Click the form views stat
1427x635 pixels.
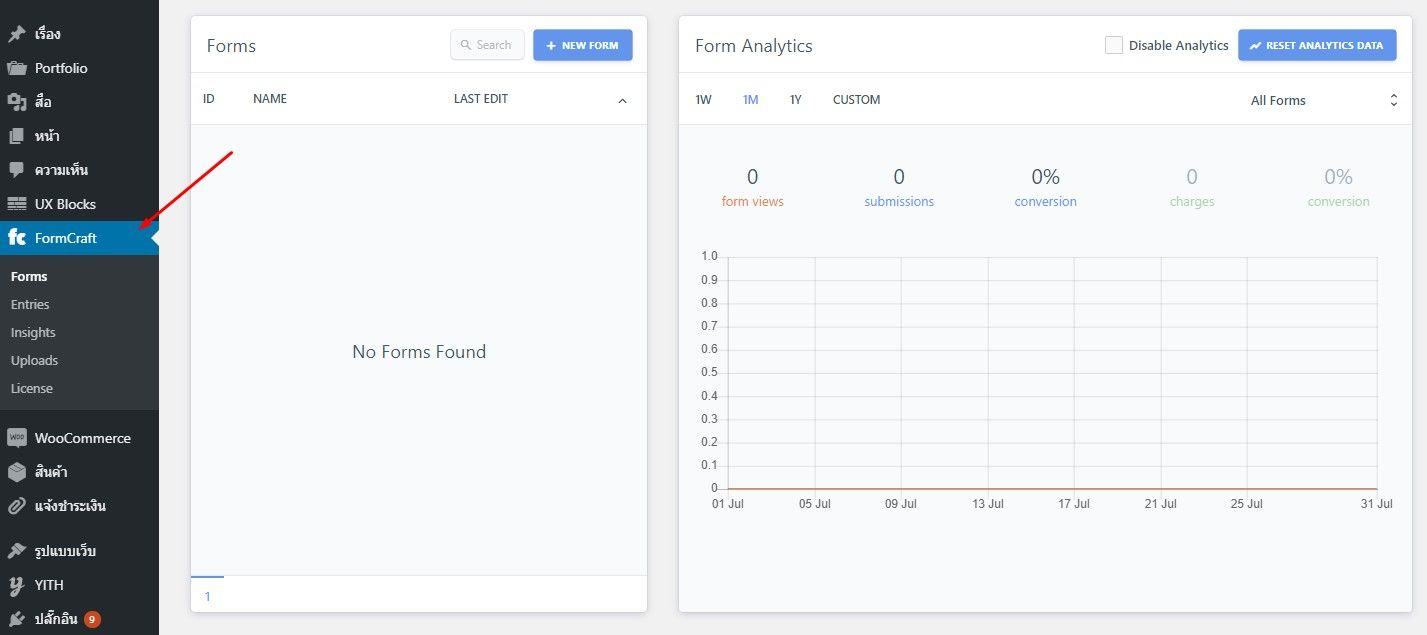pyautogui.click(x=753, y=188)
